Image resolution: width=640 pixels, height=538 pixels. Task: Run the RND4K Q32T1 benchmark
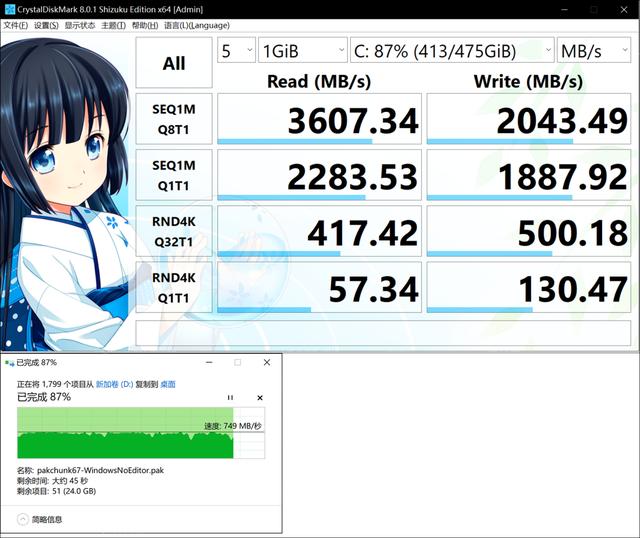click(174, 231)
